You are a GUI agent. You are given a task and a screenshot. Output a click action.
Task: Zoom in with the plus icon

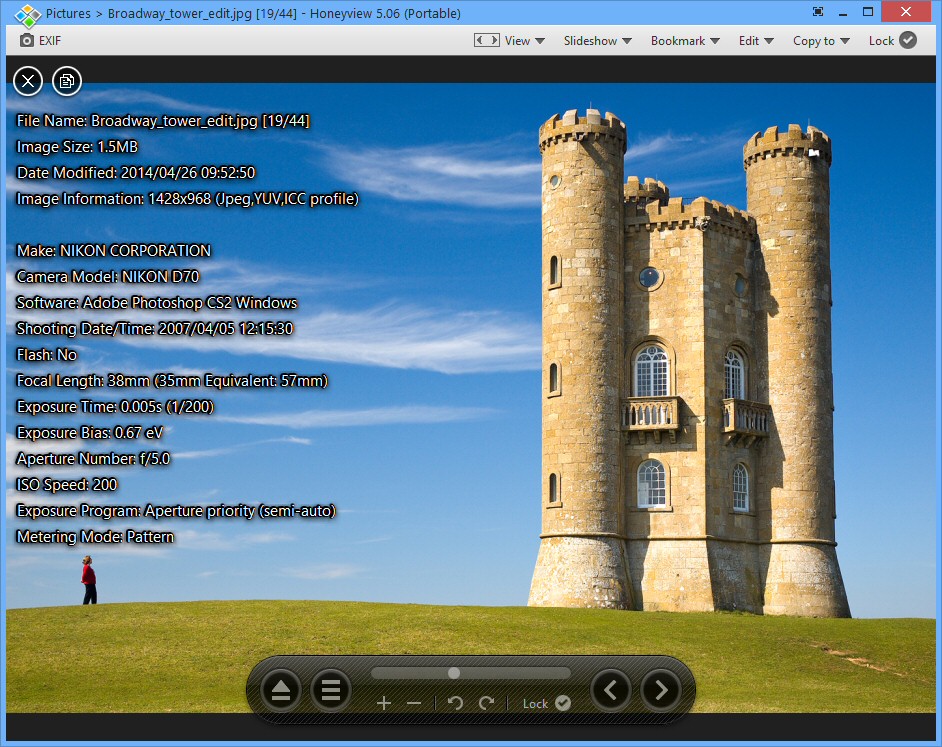coord(384,703)
